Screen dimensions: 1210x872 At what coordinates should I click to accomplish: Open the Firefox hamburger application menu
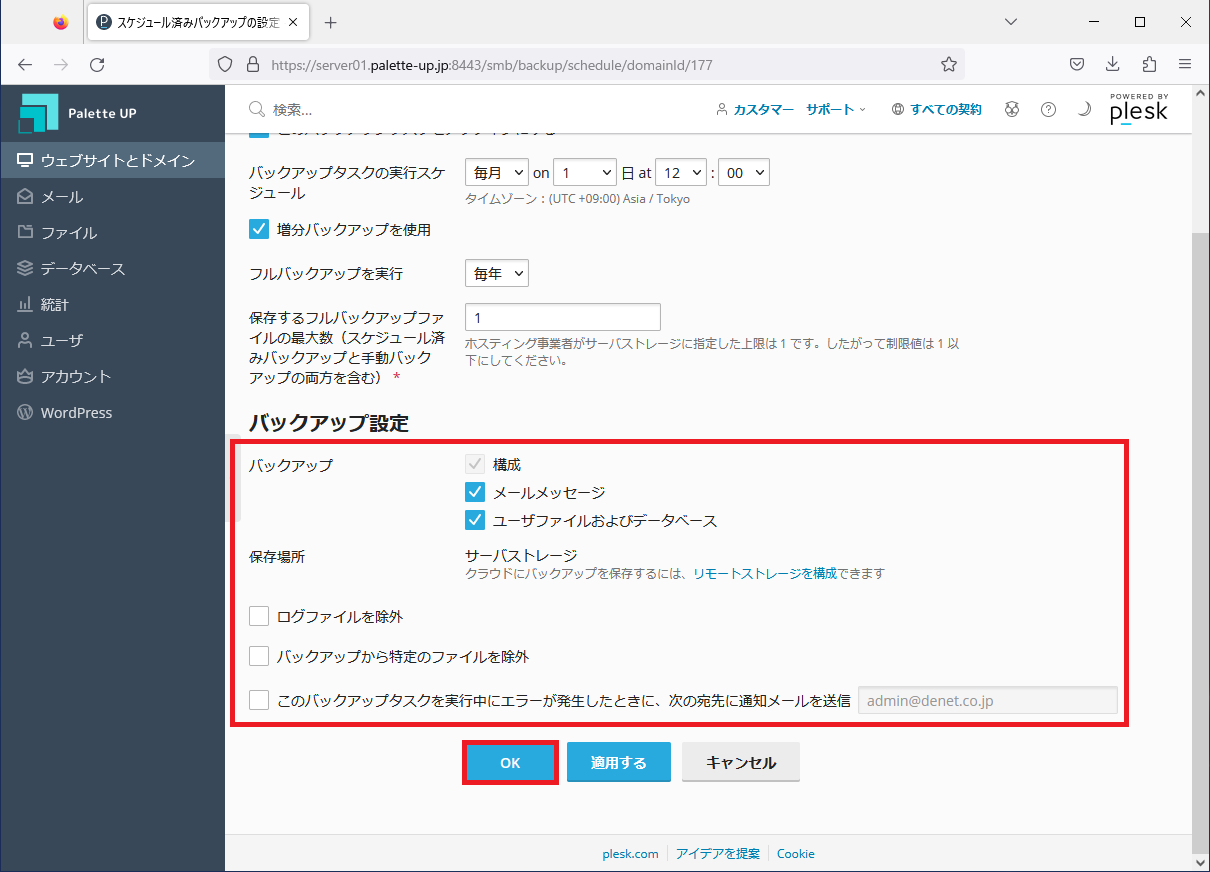pos(1185,64)
